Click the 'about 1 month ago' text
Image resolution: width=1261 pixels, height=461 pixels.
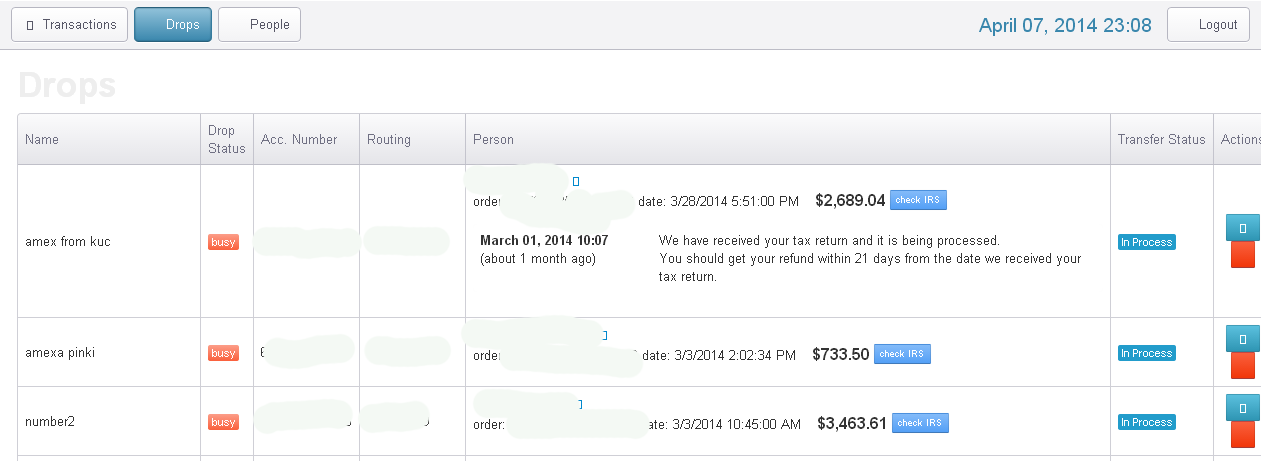(x=538, y=259)
